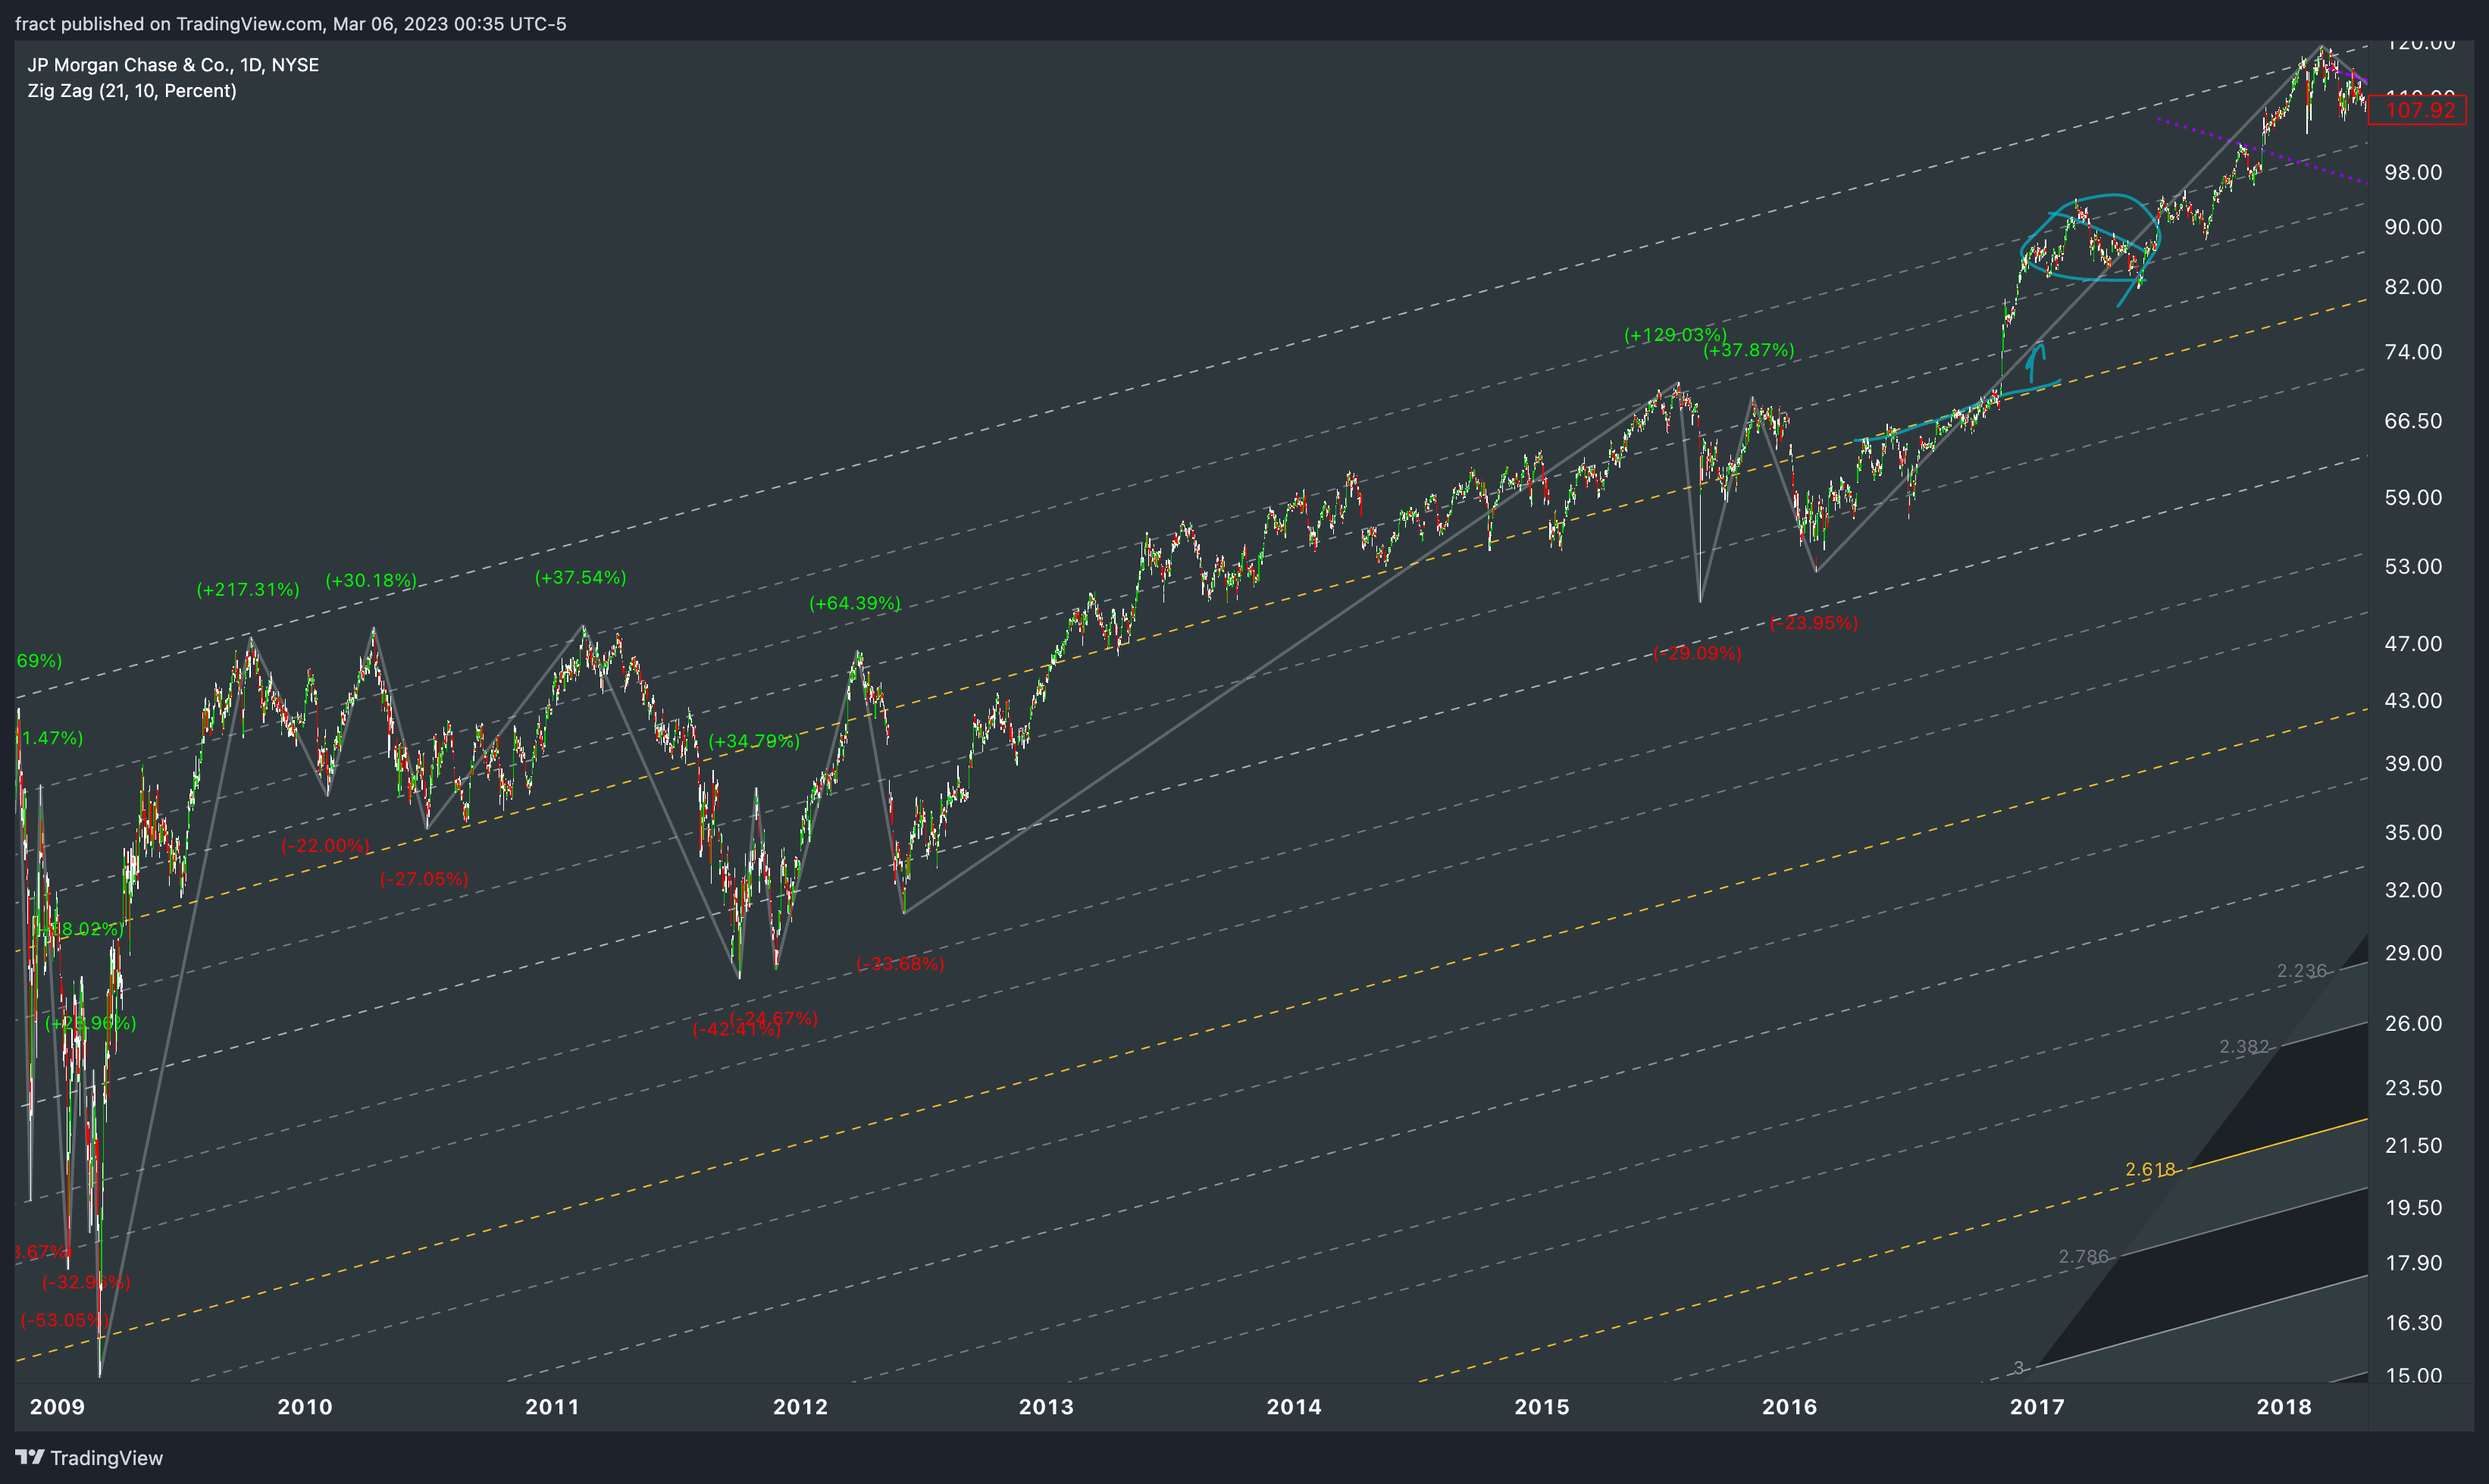Screen dimensions: 2489x1484
Task: Click the Zig Zag (21, 10, Percent) label
Action: (x=132, y=91)
